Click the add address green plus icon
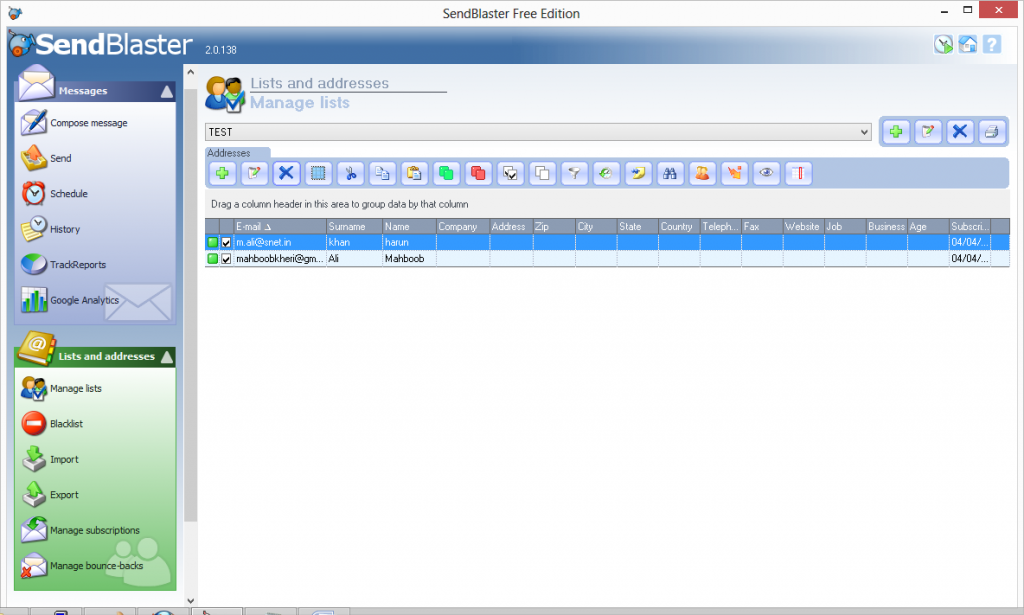 222,173
